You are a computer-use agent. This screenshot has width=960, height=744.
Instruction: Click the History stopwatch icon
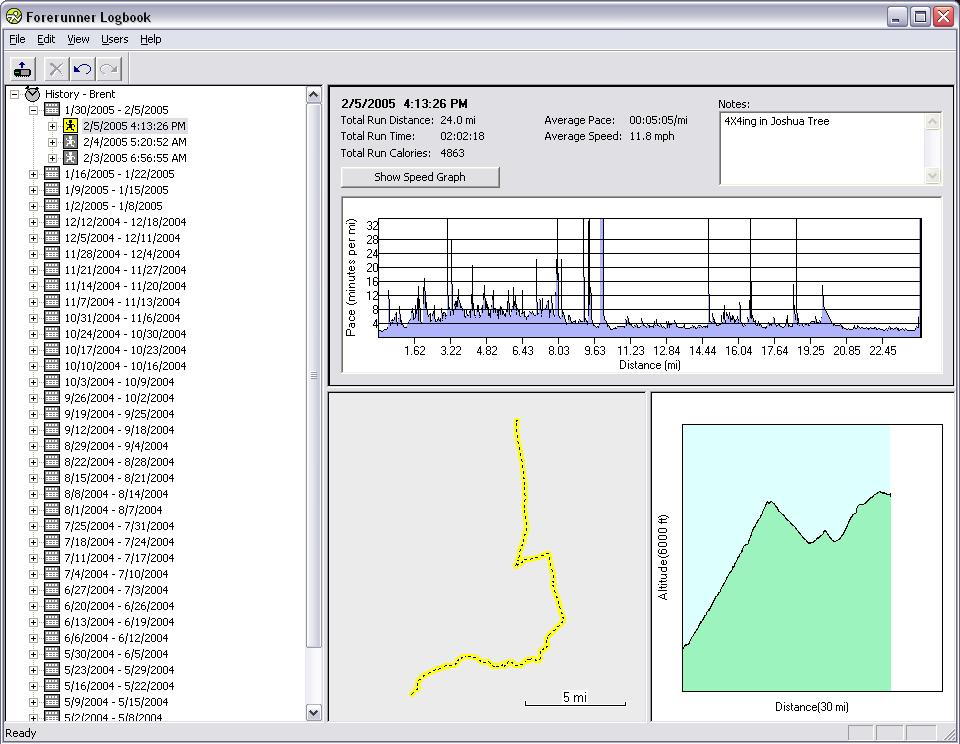pyautogui.click(x=32, y=94)
